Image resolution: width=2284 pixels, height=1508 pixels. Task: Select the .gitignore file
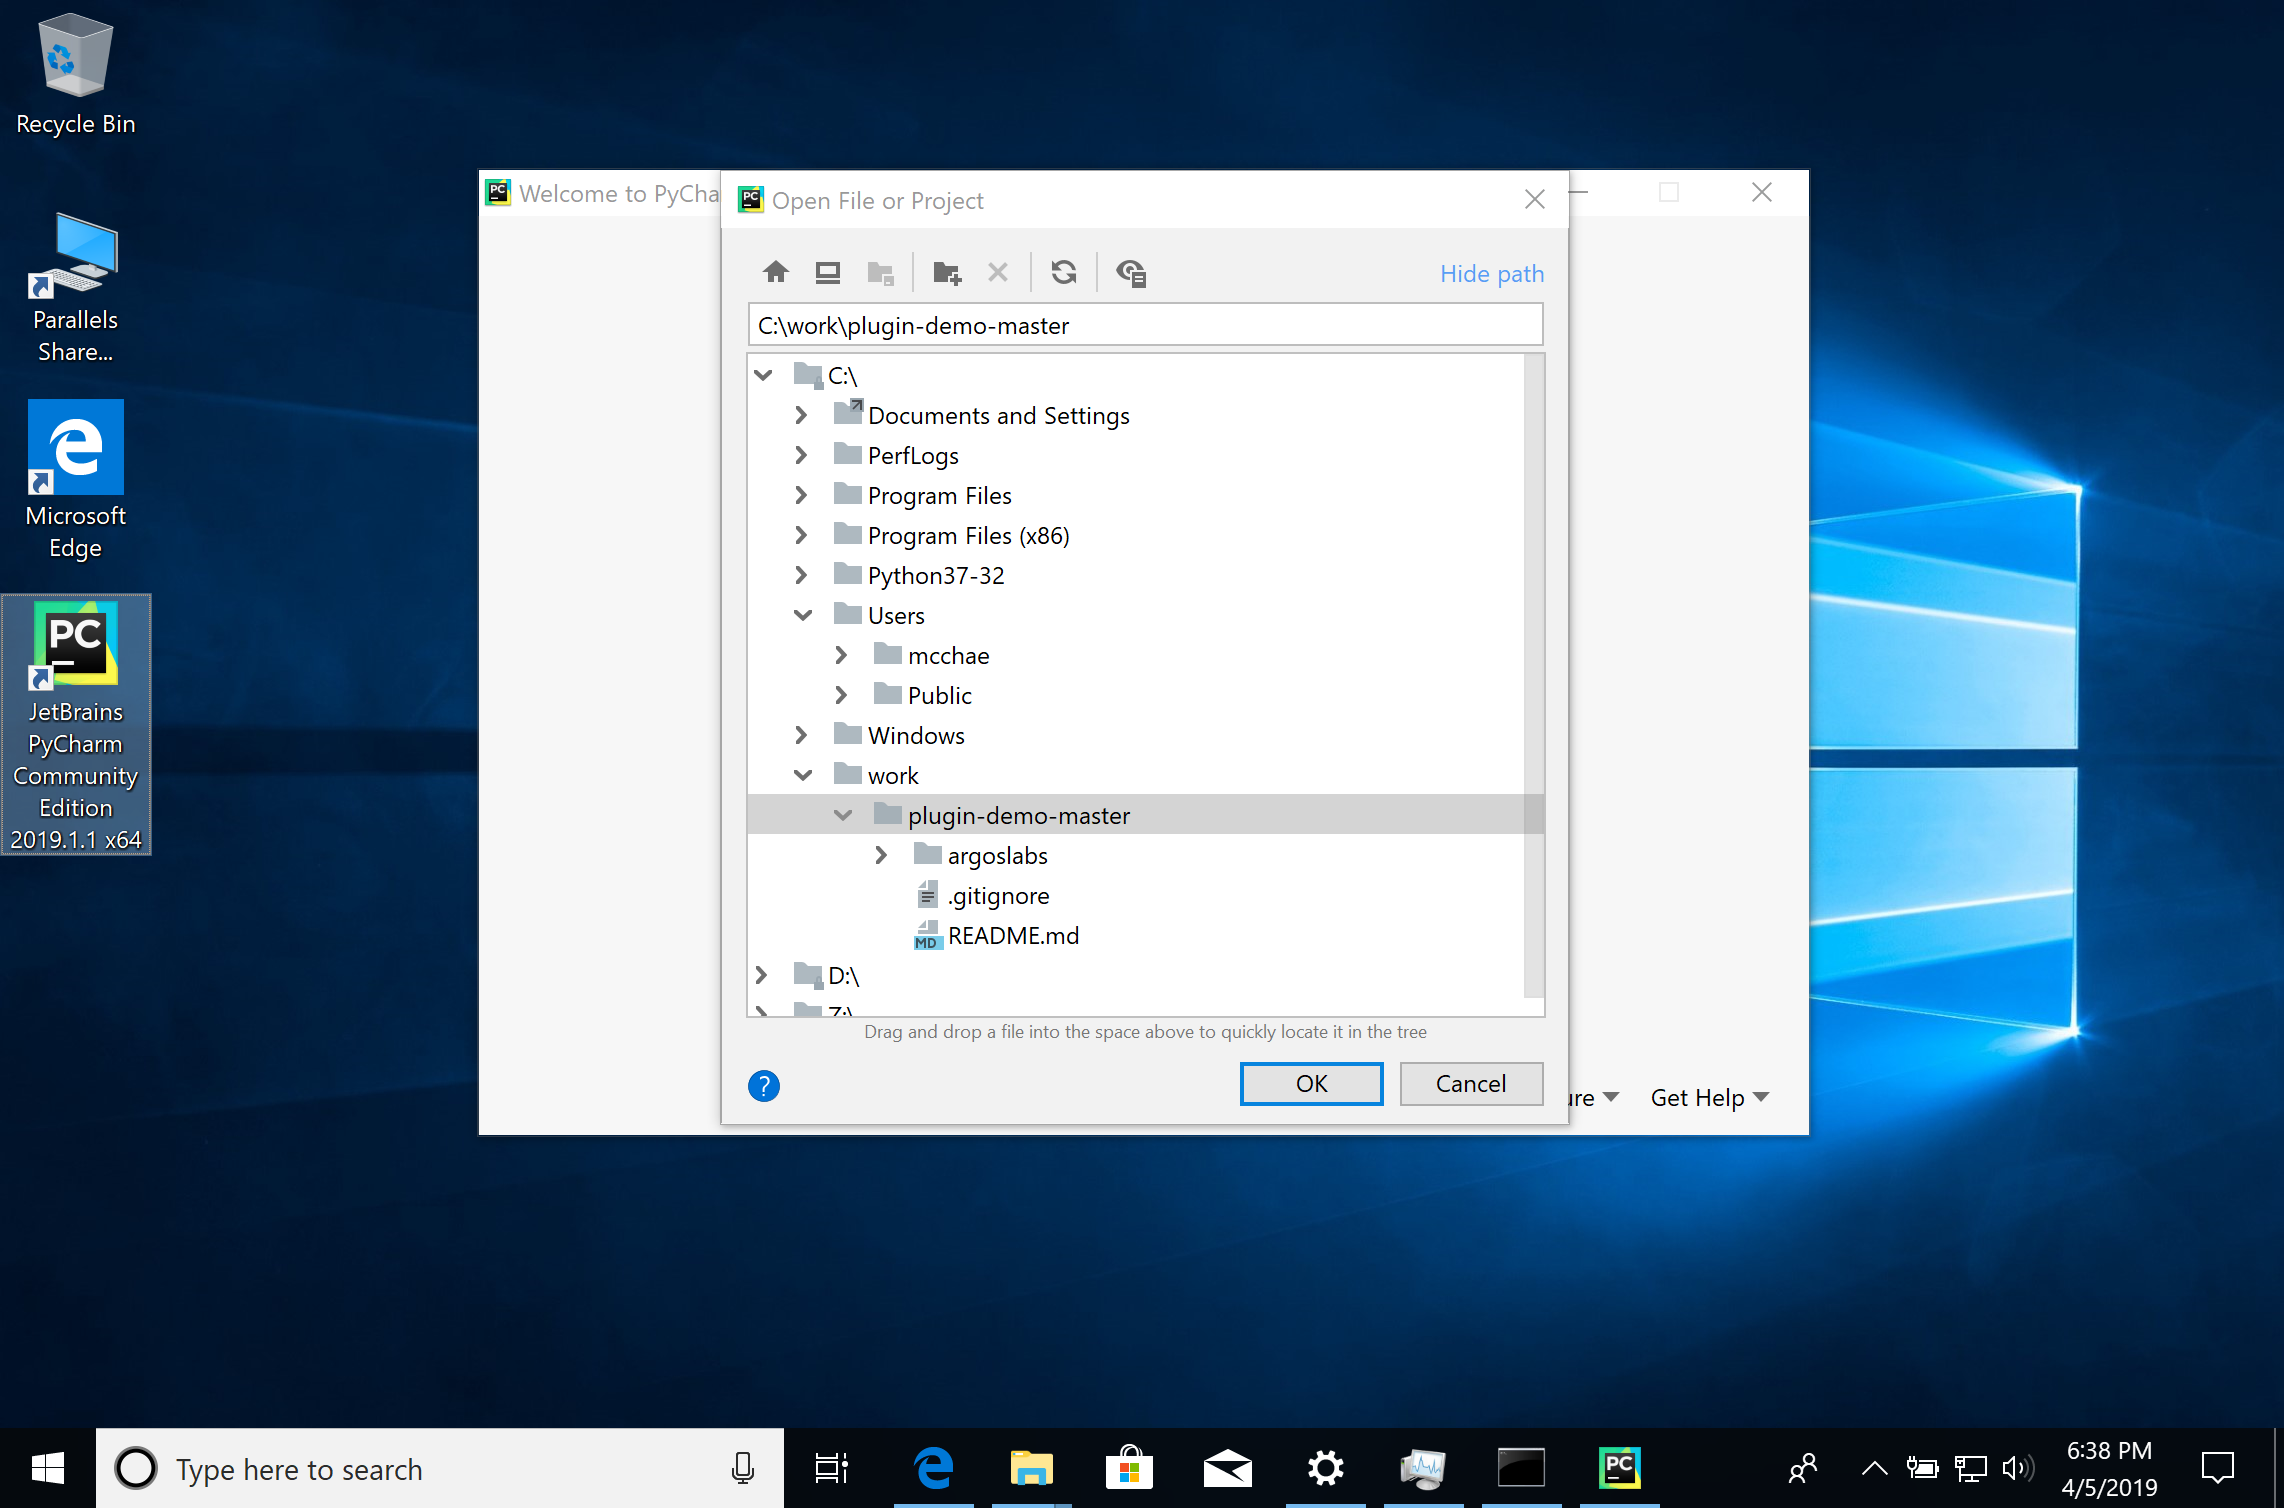tap(993, 894)
